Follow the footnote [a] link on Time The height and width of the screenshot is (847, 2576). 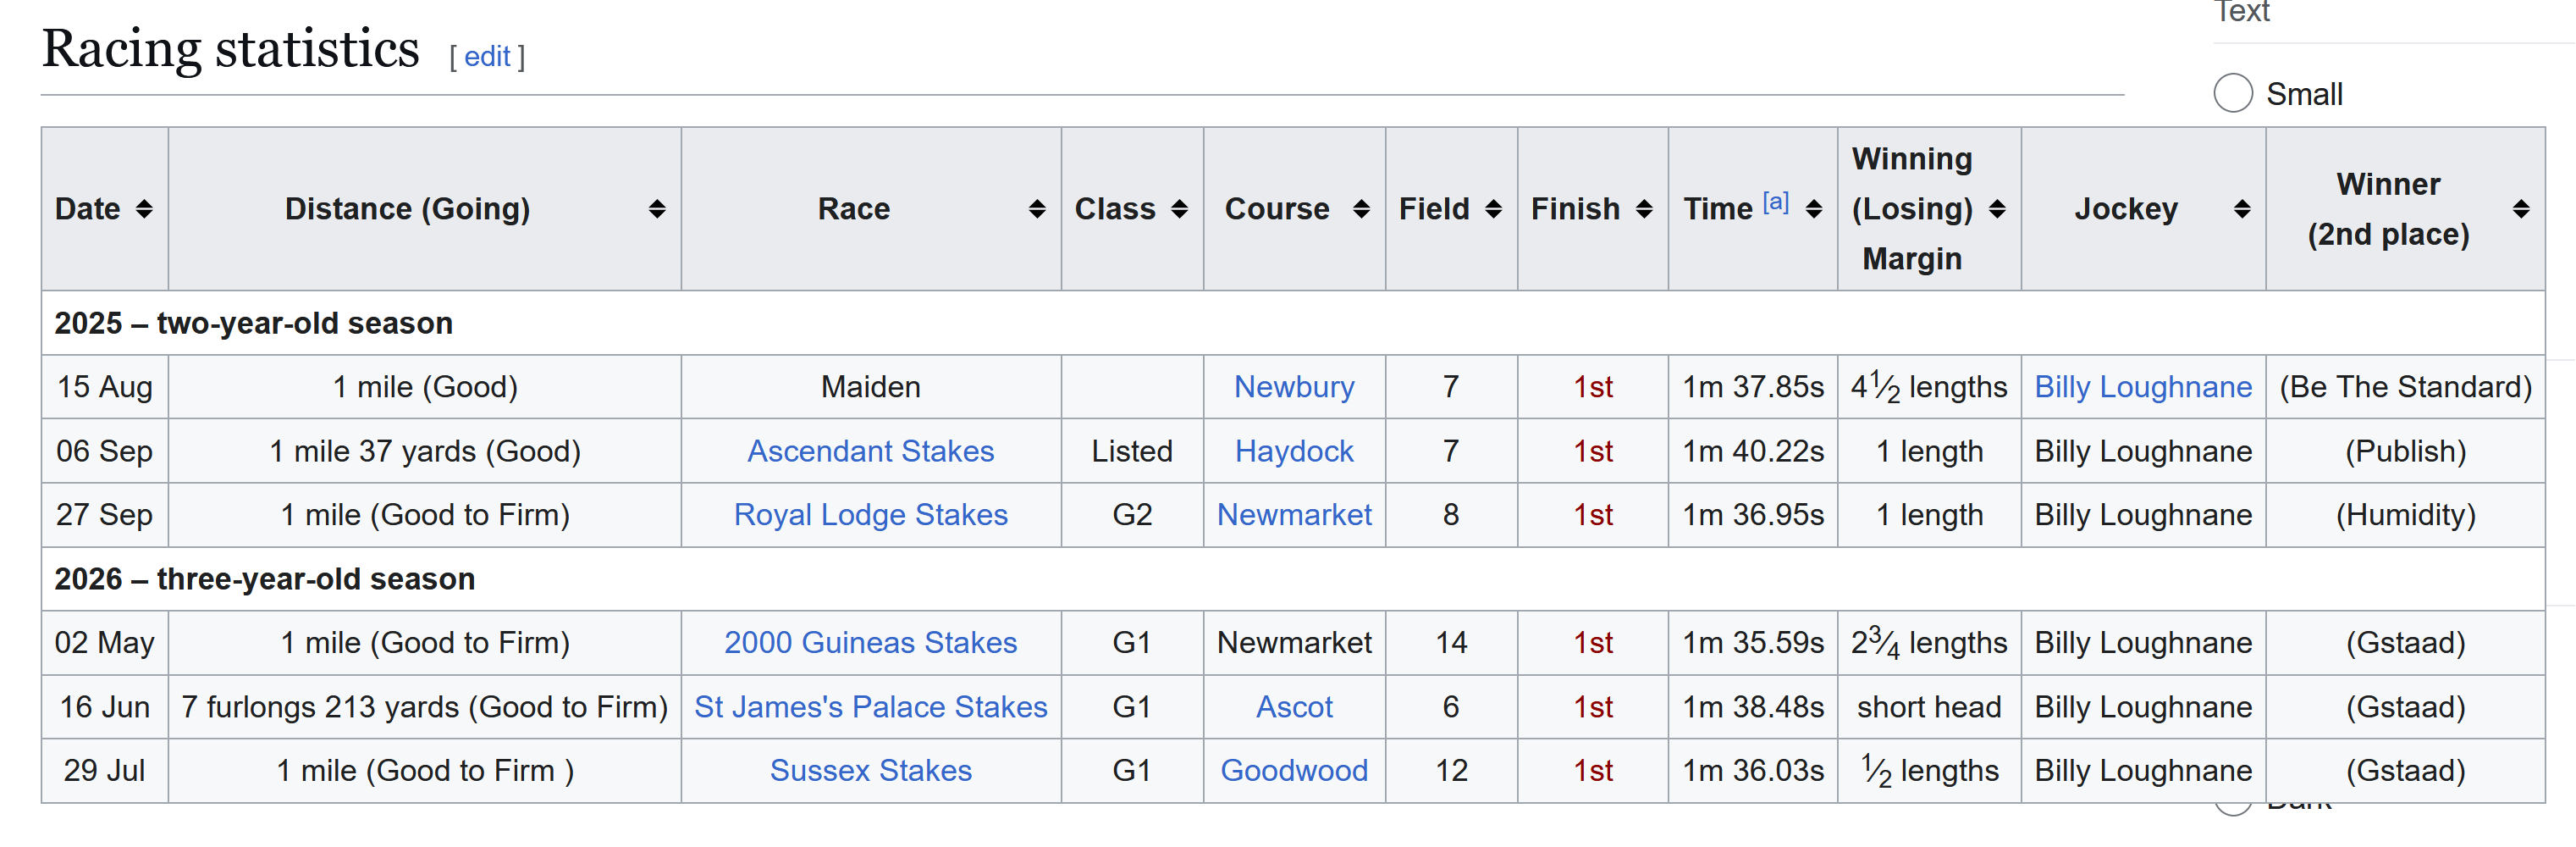(1775, 202)
